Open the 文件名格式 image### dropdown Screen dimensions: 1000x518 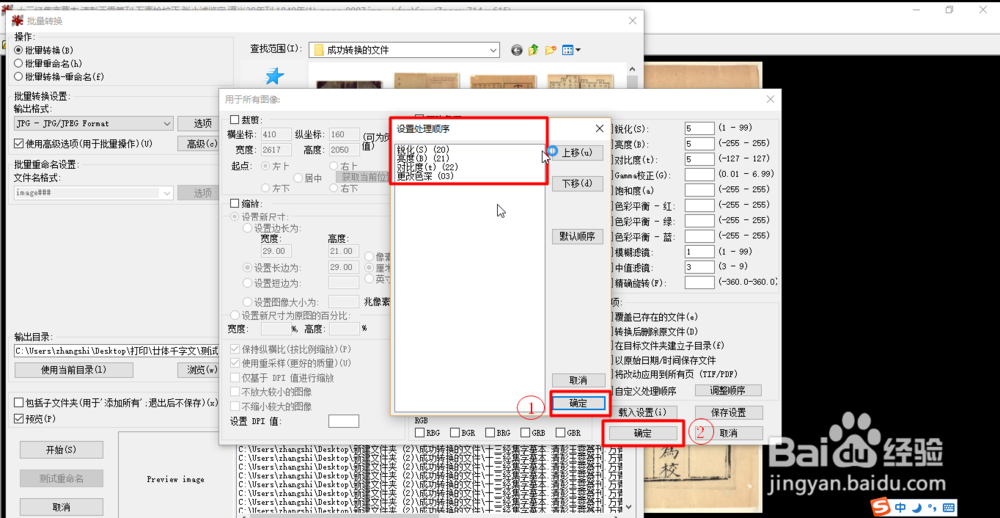(93, 193)
